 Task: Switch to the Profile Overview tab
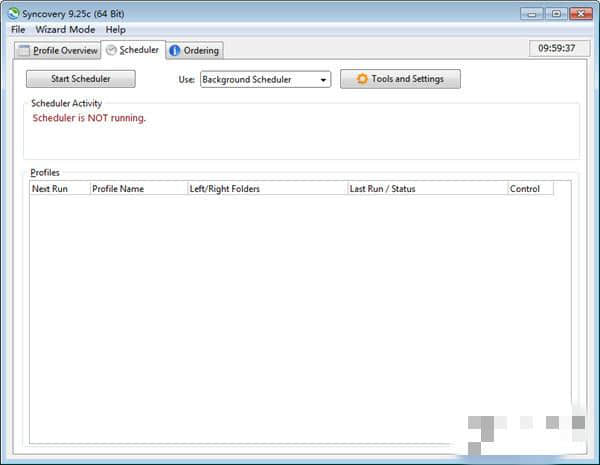click(58, 51)
